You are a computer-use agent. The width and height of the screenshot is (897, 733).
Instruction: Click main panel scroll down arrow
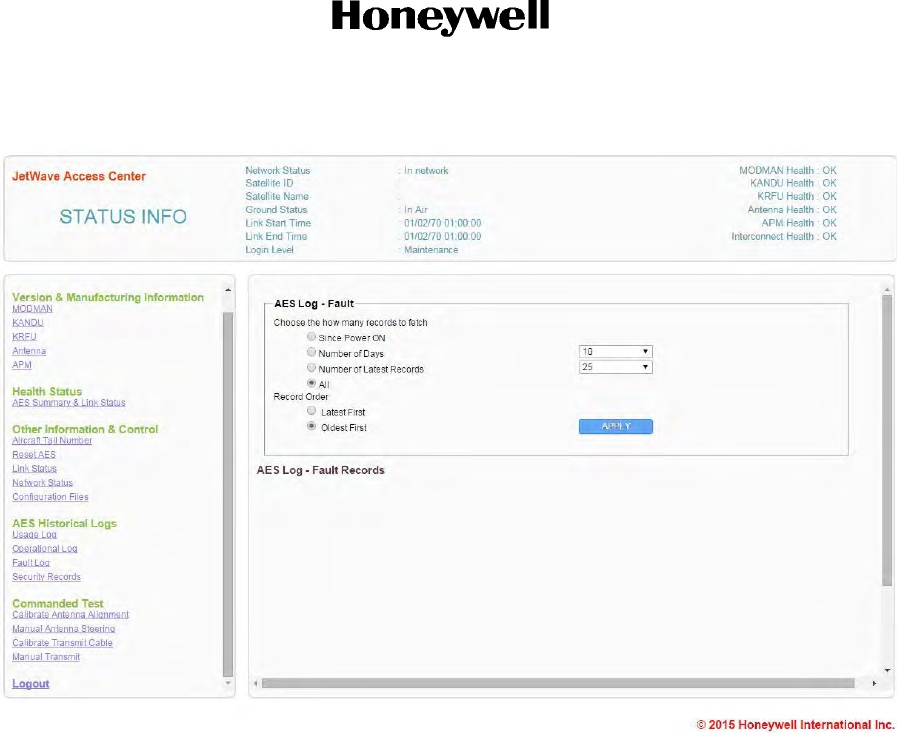coord(887,670)
